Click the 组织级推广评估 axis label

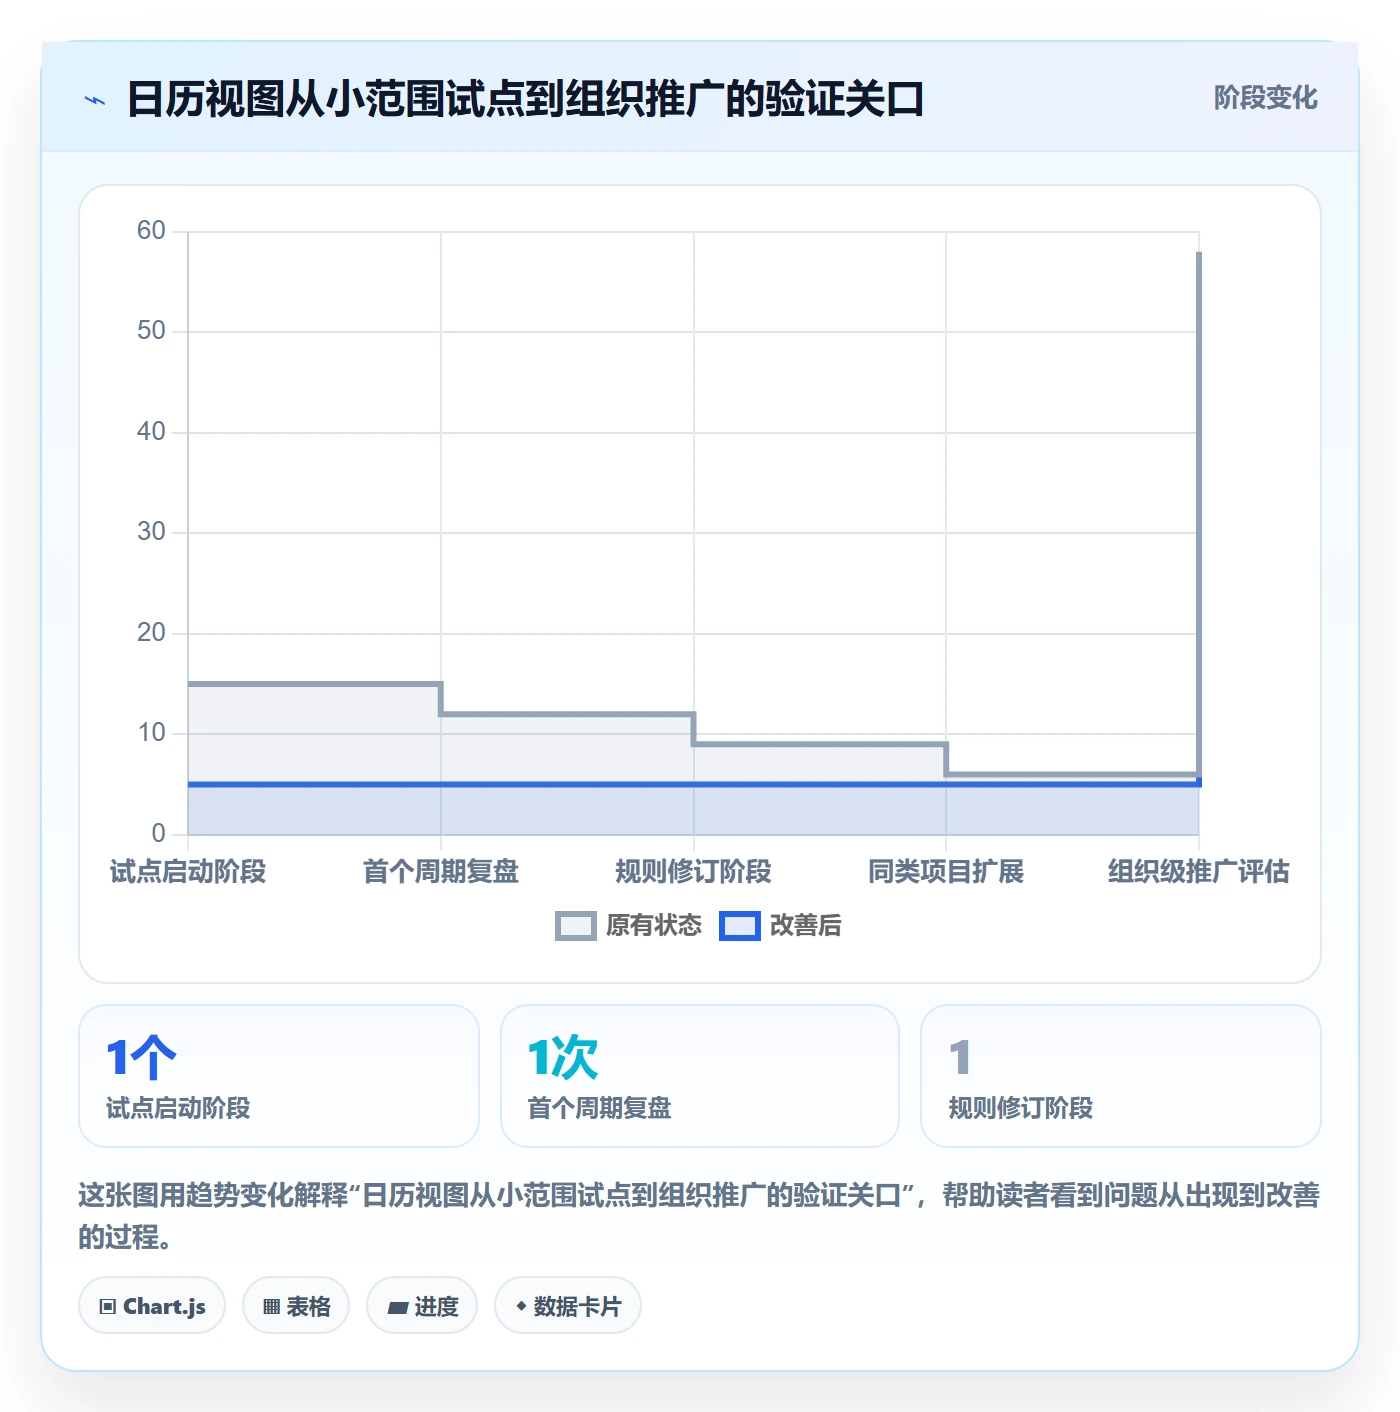pos(1198,872)
